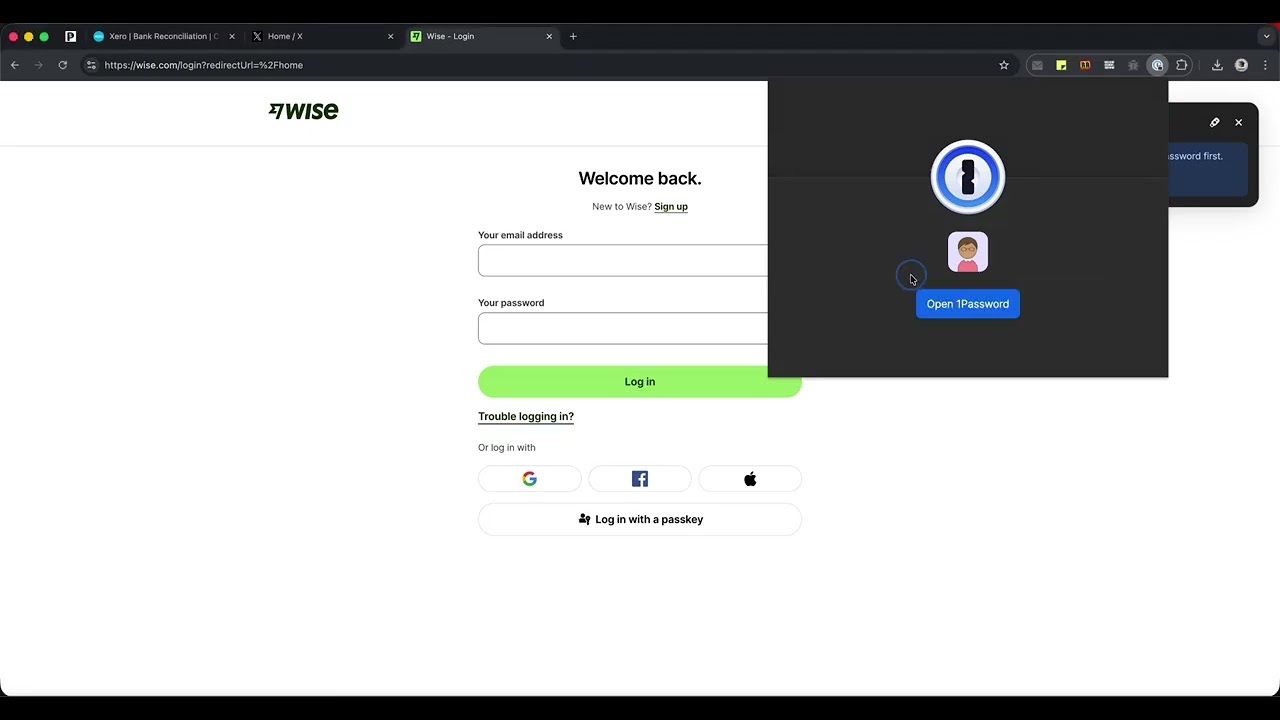
Task: Open the Chrome three-dot menu
Action: [1265, 65]
